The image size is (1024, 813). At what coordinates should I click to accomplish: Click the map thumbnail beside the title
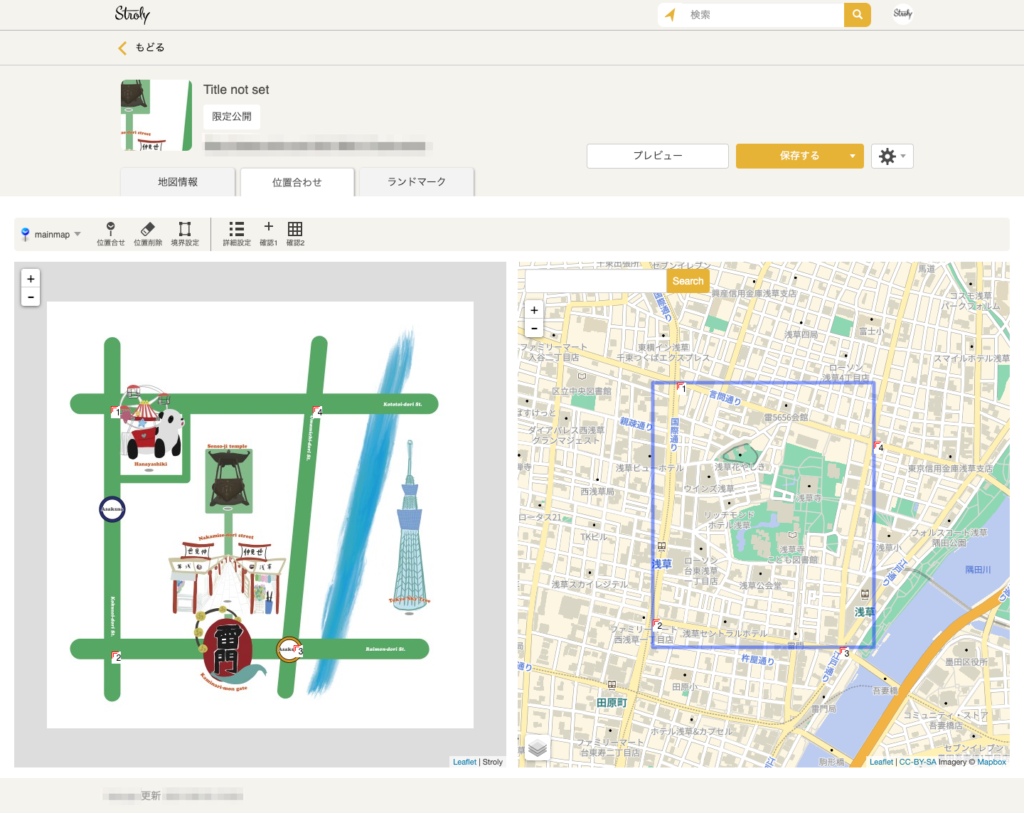[x=156, y=115]
